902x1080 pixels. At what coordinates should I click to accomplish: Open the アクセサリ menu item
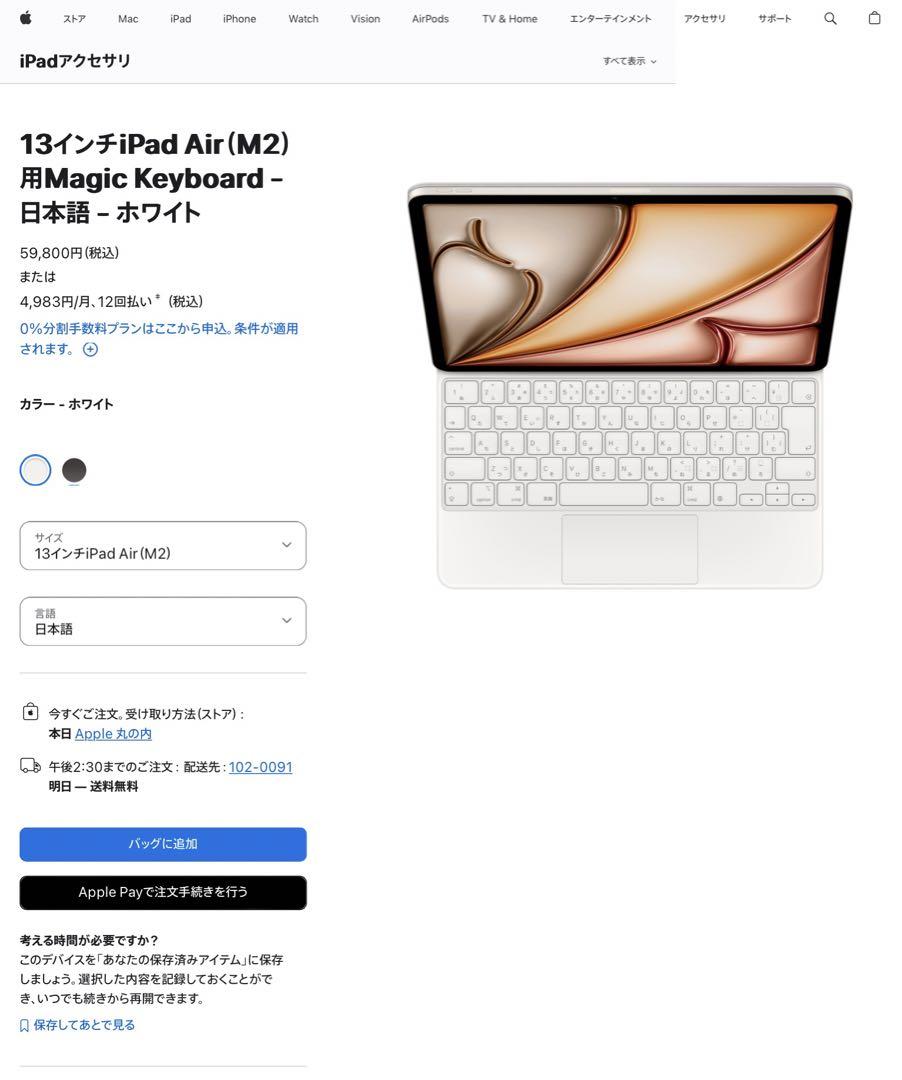click(704, 19)
